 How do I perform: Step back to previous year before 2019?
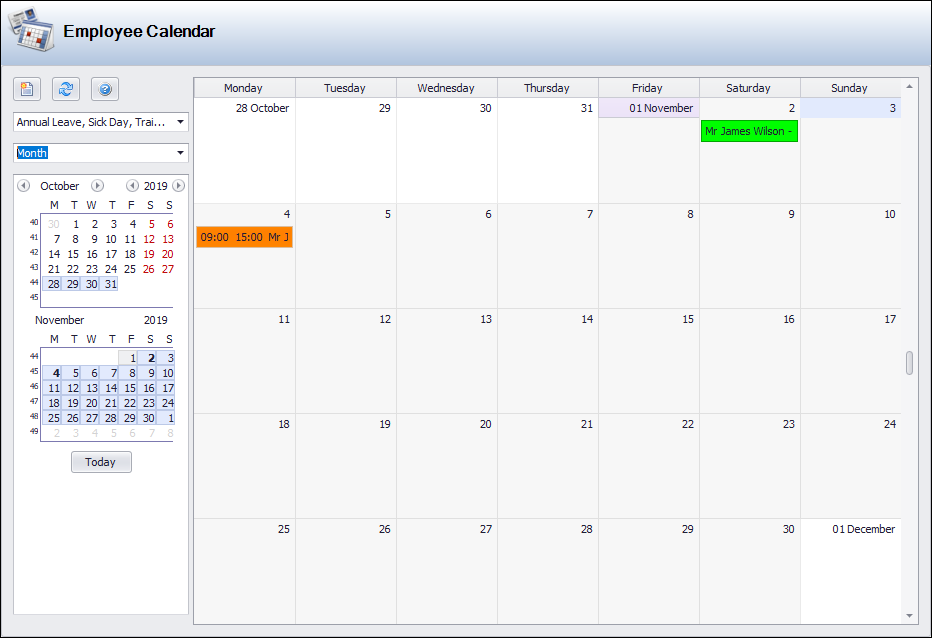[132, 186]
